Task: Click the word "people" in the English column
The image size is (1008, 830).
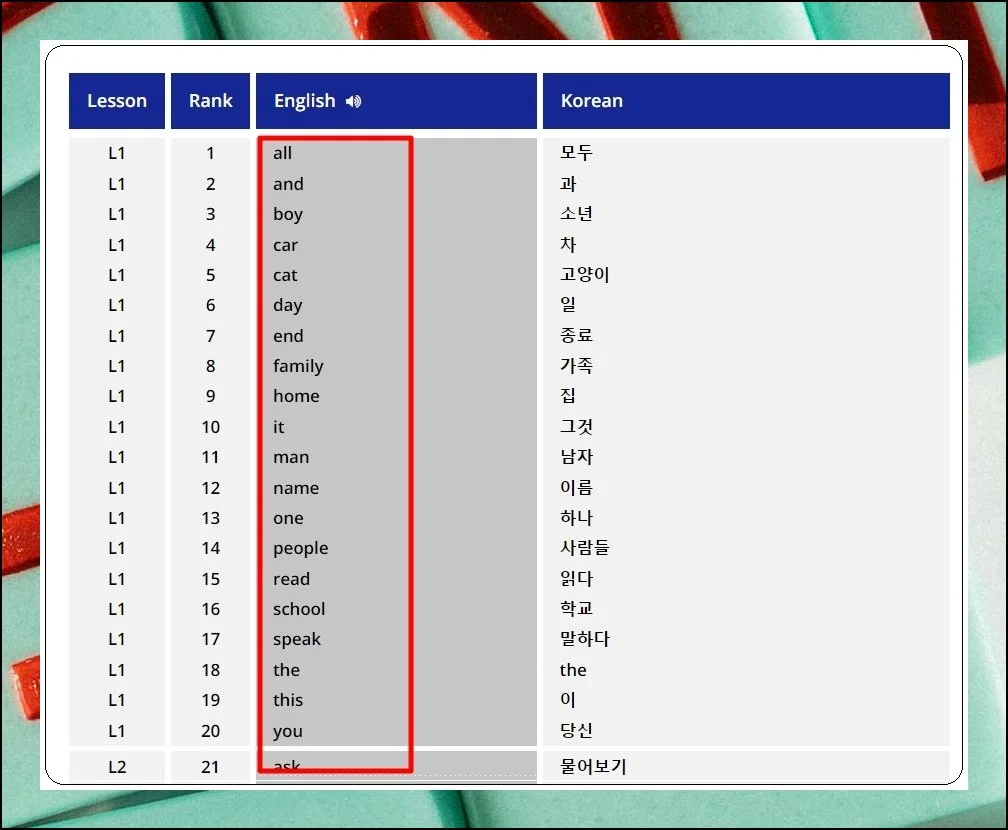Action: point(300,548)
